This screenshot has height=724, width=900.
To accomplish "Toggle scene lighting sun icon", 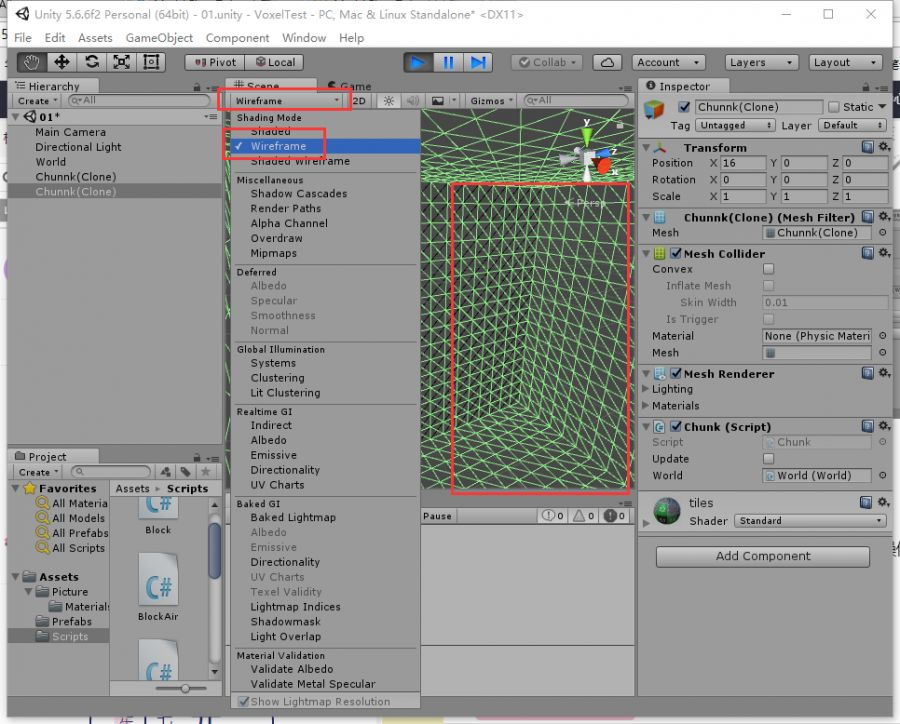I will coord(389,100).
